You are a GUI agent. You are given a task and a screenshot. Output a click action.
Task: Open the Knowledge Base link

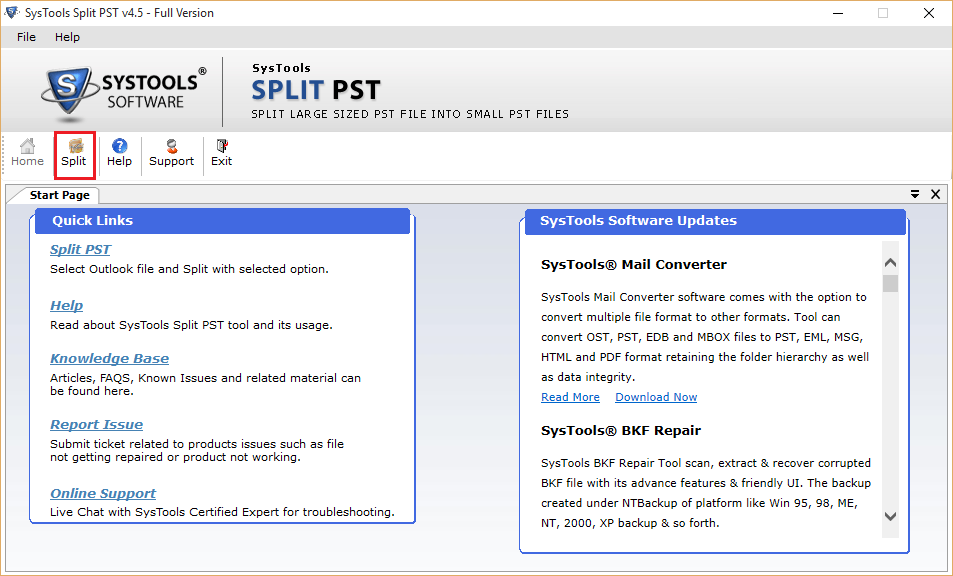[109, 358]
